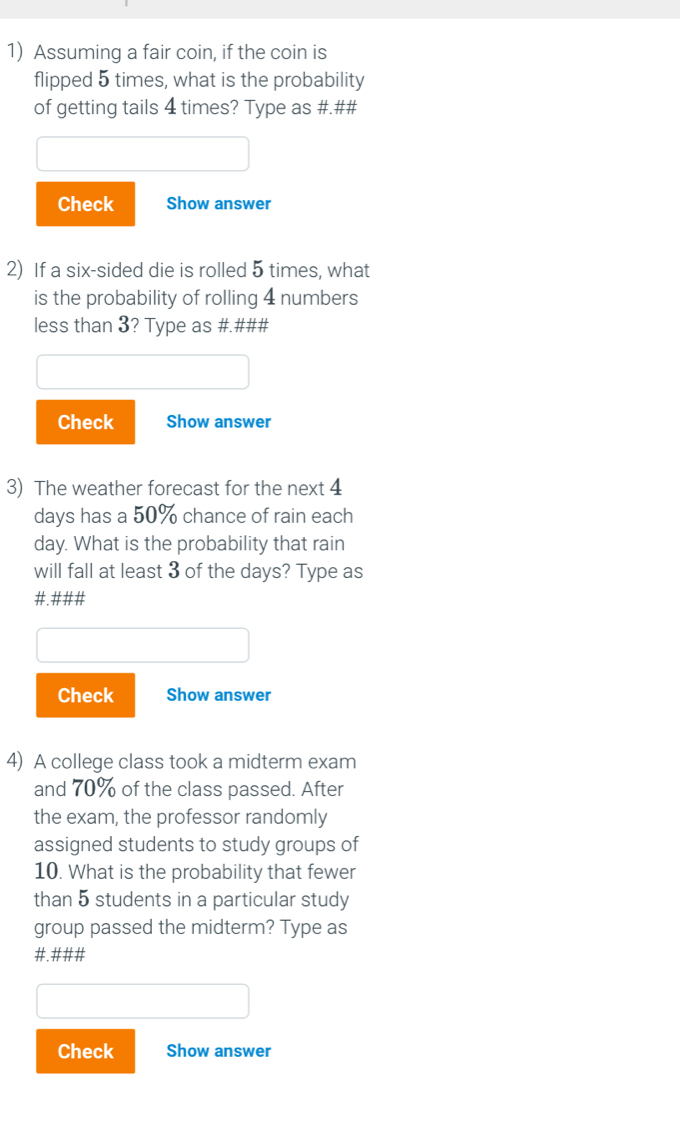Reveal solution to the dice probability problem
Image resolution: width=680 pixels, height=1121 pixels.
click(x=218, y=421)
